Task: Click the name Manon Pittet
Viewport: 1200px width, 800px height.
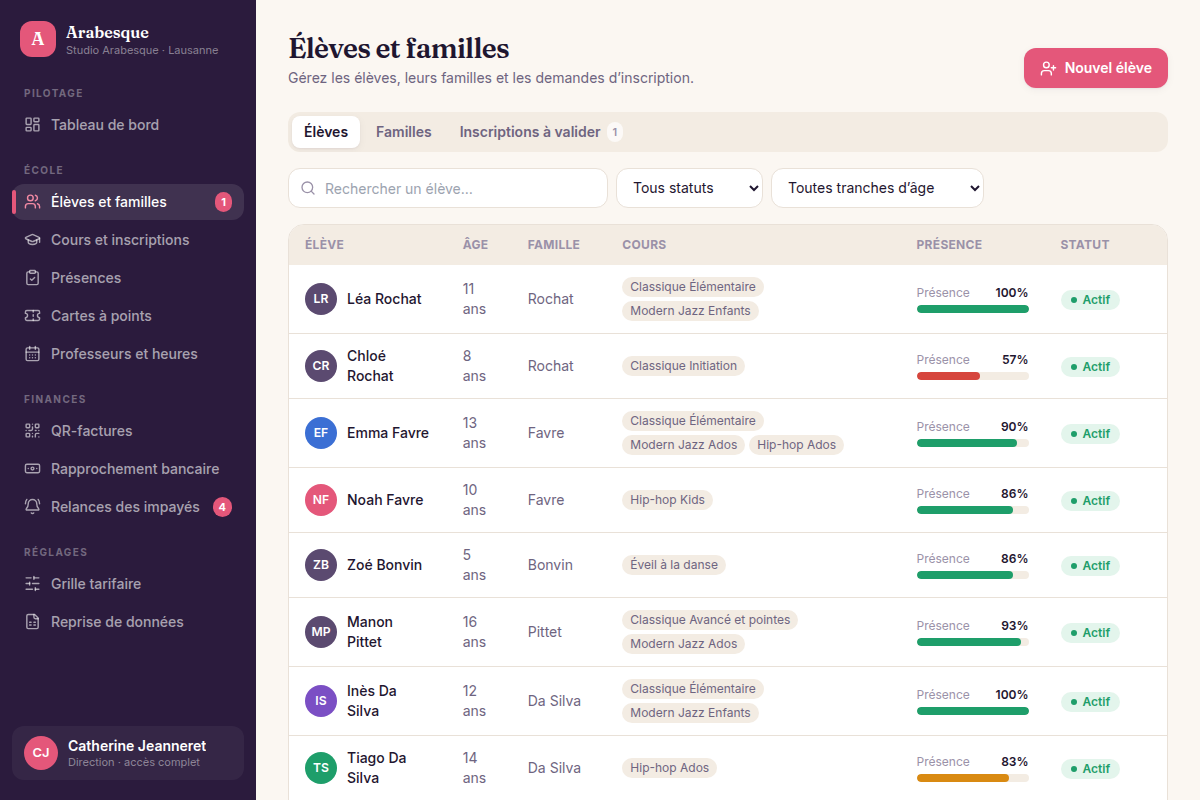Action: tap(370, 632)
